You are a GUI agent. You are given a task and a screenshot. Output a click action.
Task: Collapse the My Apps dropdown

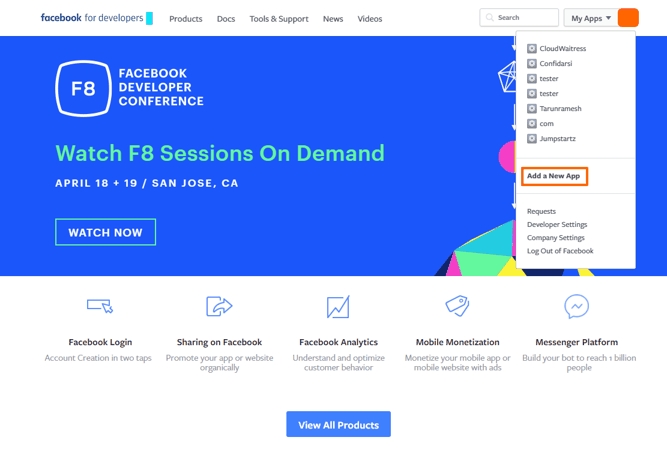[590, 18]
